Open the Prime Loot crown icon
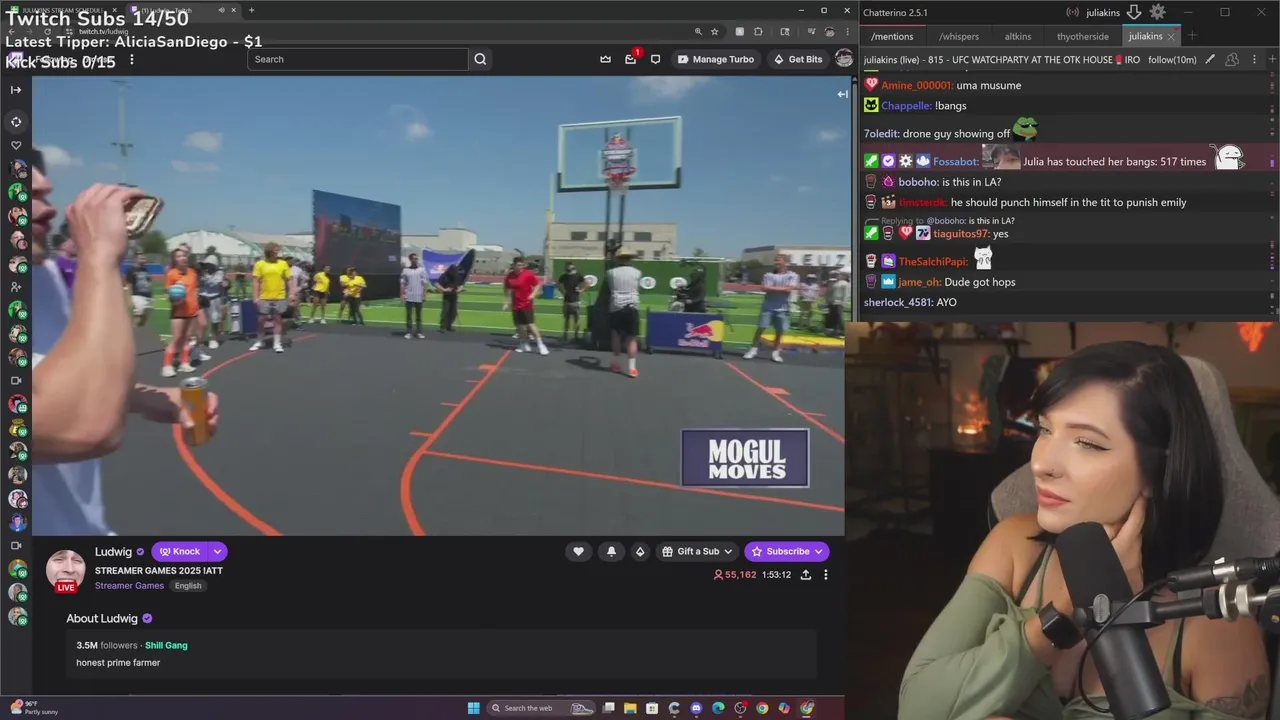Viewport: 1280px width, 720px height. (x=605, y=59)
